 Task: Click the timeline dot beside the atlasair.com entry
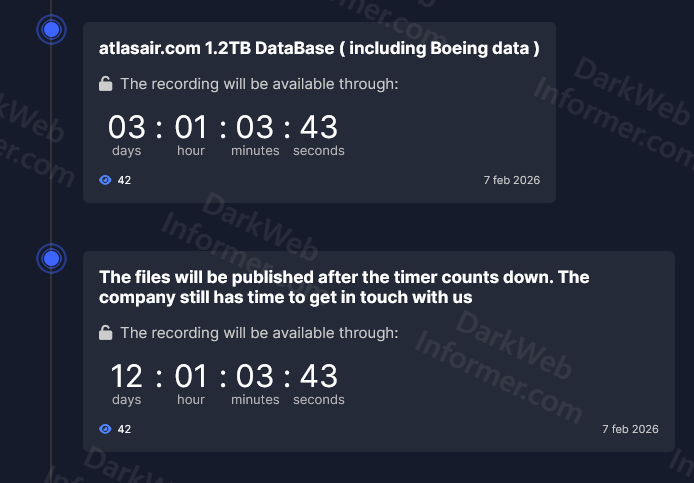tap(51, 30)
